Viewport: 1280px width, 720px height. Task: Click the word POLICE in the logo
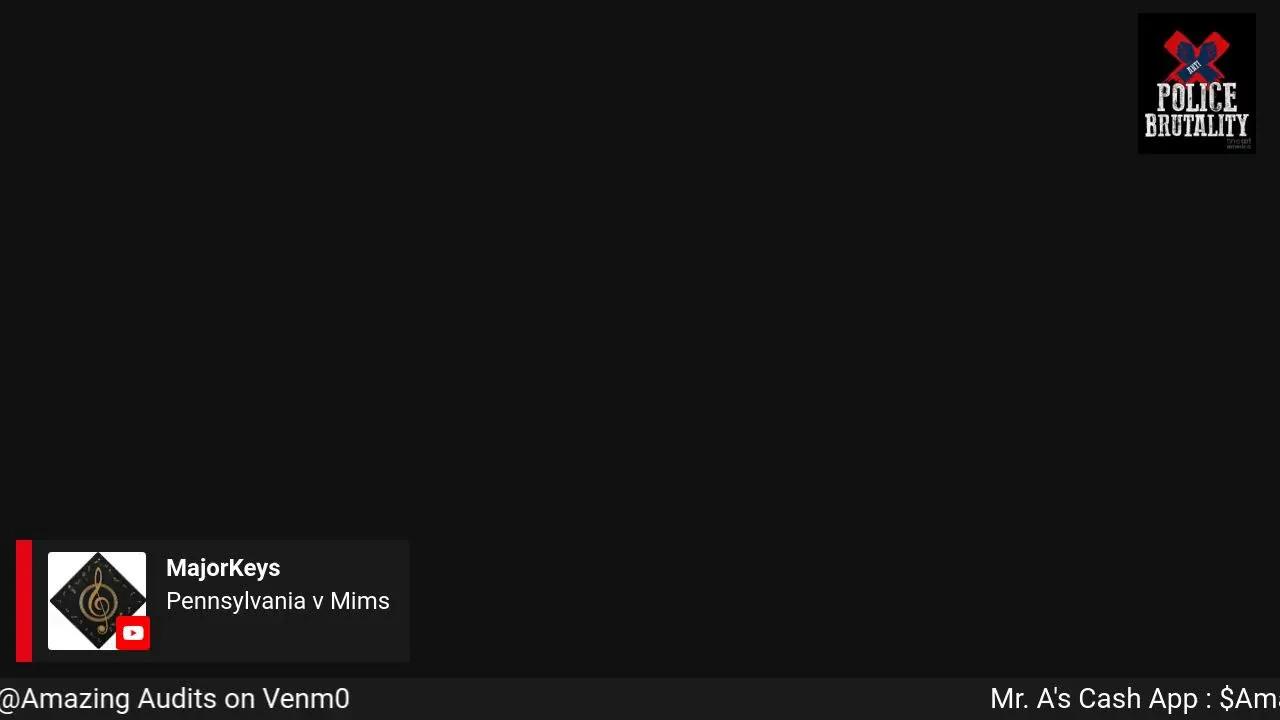tap(1197, 97)
